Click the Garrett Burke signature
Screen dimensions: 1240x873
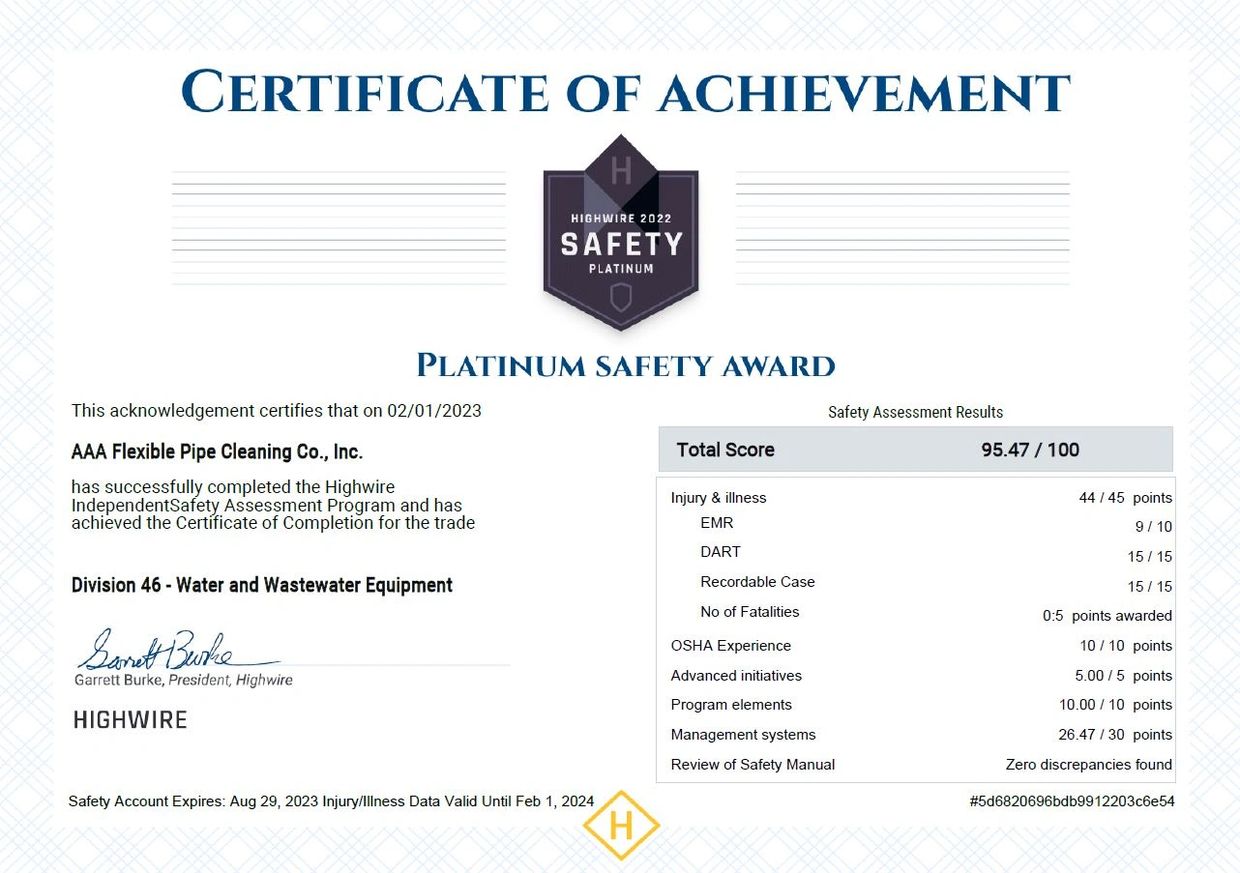160,651
